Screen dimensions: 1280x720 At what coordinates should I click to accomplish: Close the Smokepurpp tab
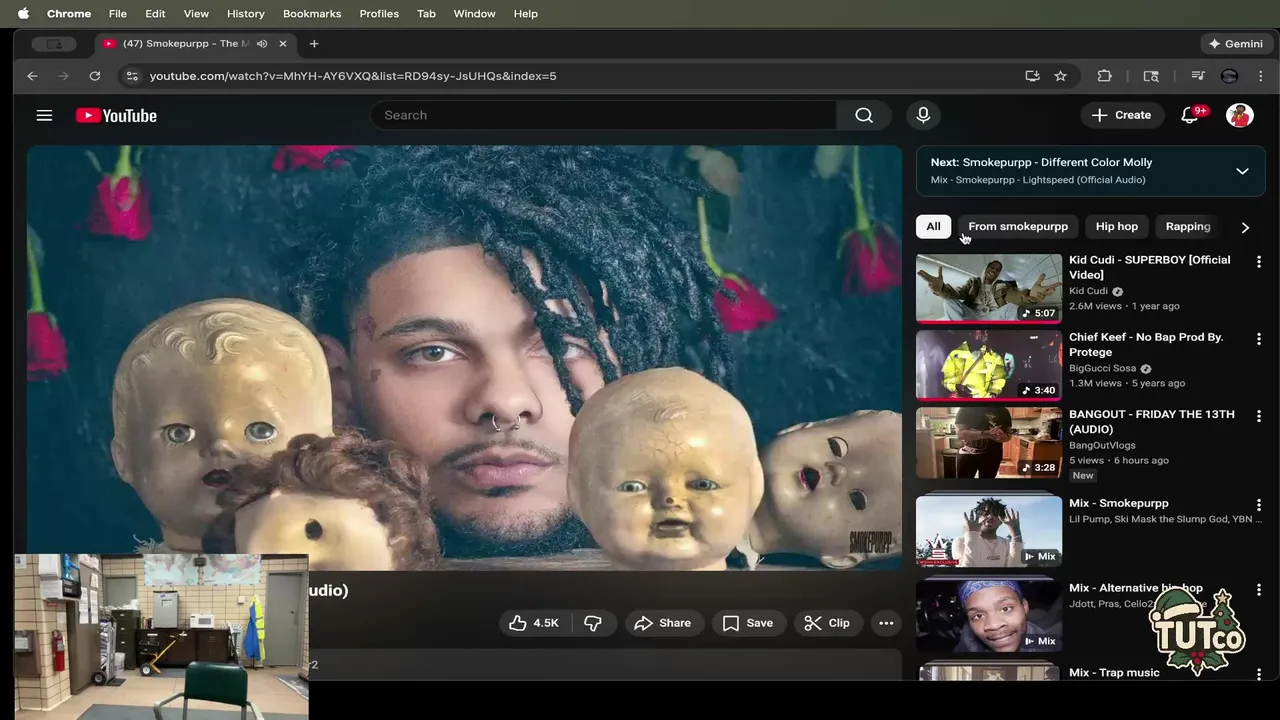tap(283, 44)
